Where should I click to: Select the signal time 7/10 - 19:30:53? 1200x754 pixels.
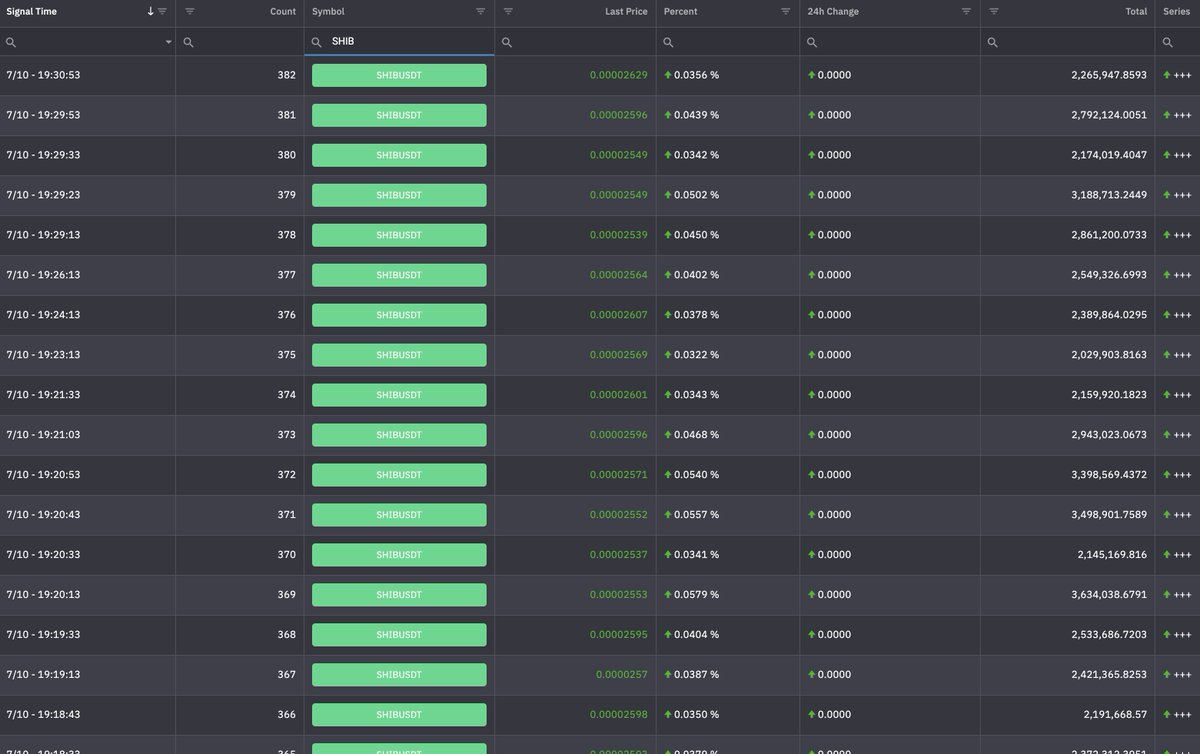43,75
